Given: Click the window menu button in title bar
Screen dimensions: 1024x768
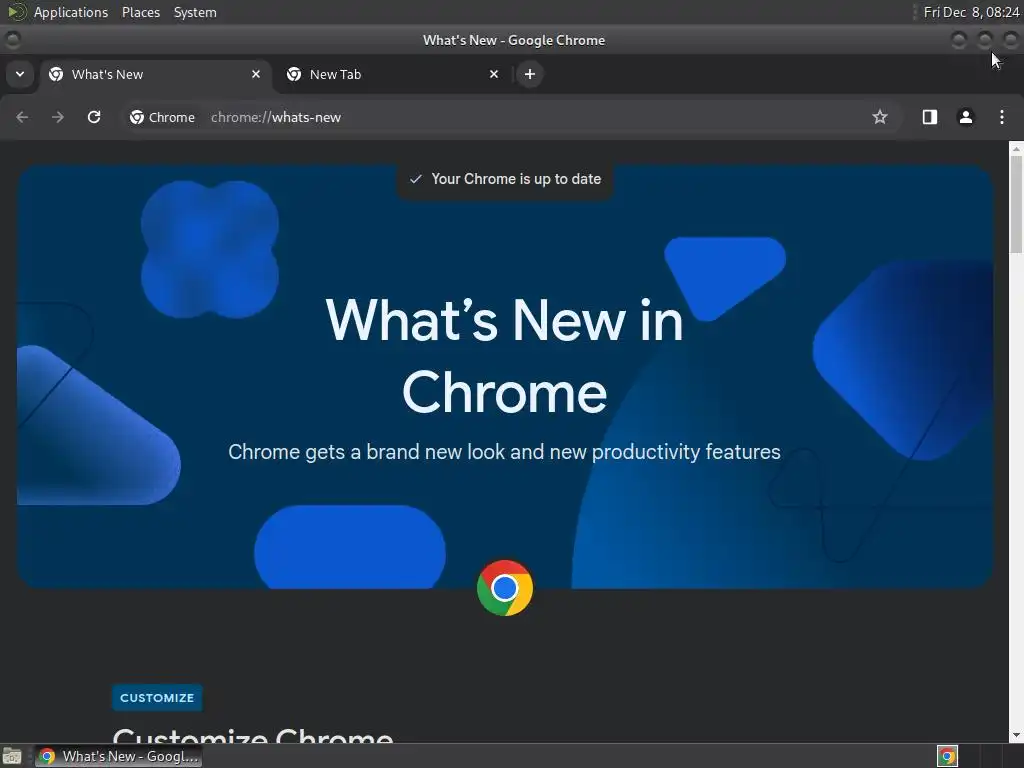Looking at the screenshot, I should pyautogui.click(x=12, y=40).
